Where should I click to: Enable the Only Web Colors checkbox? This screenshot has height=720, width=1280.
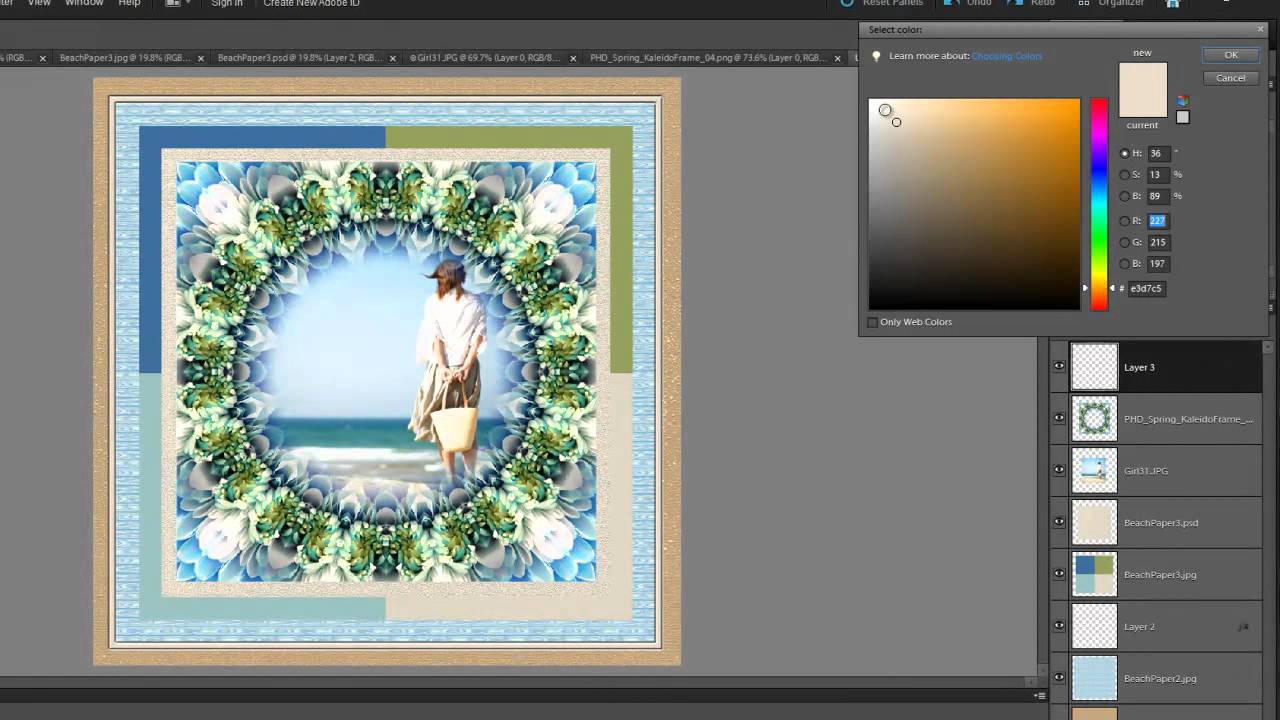click(873, 322)
